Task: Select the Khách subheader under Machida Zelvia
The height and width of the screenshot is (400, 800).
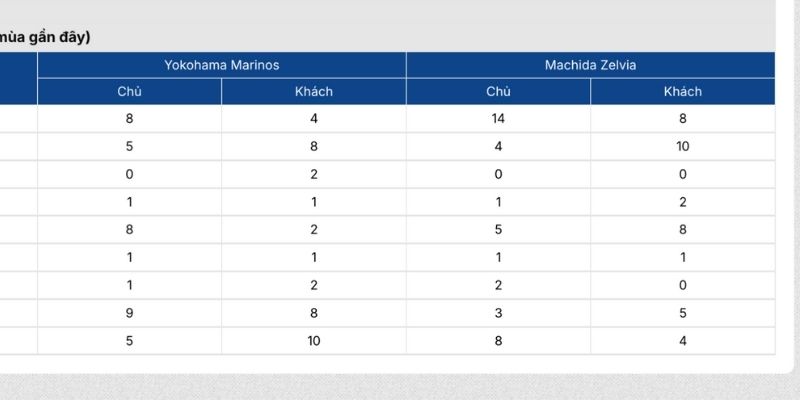Action: point(683,91)
